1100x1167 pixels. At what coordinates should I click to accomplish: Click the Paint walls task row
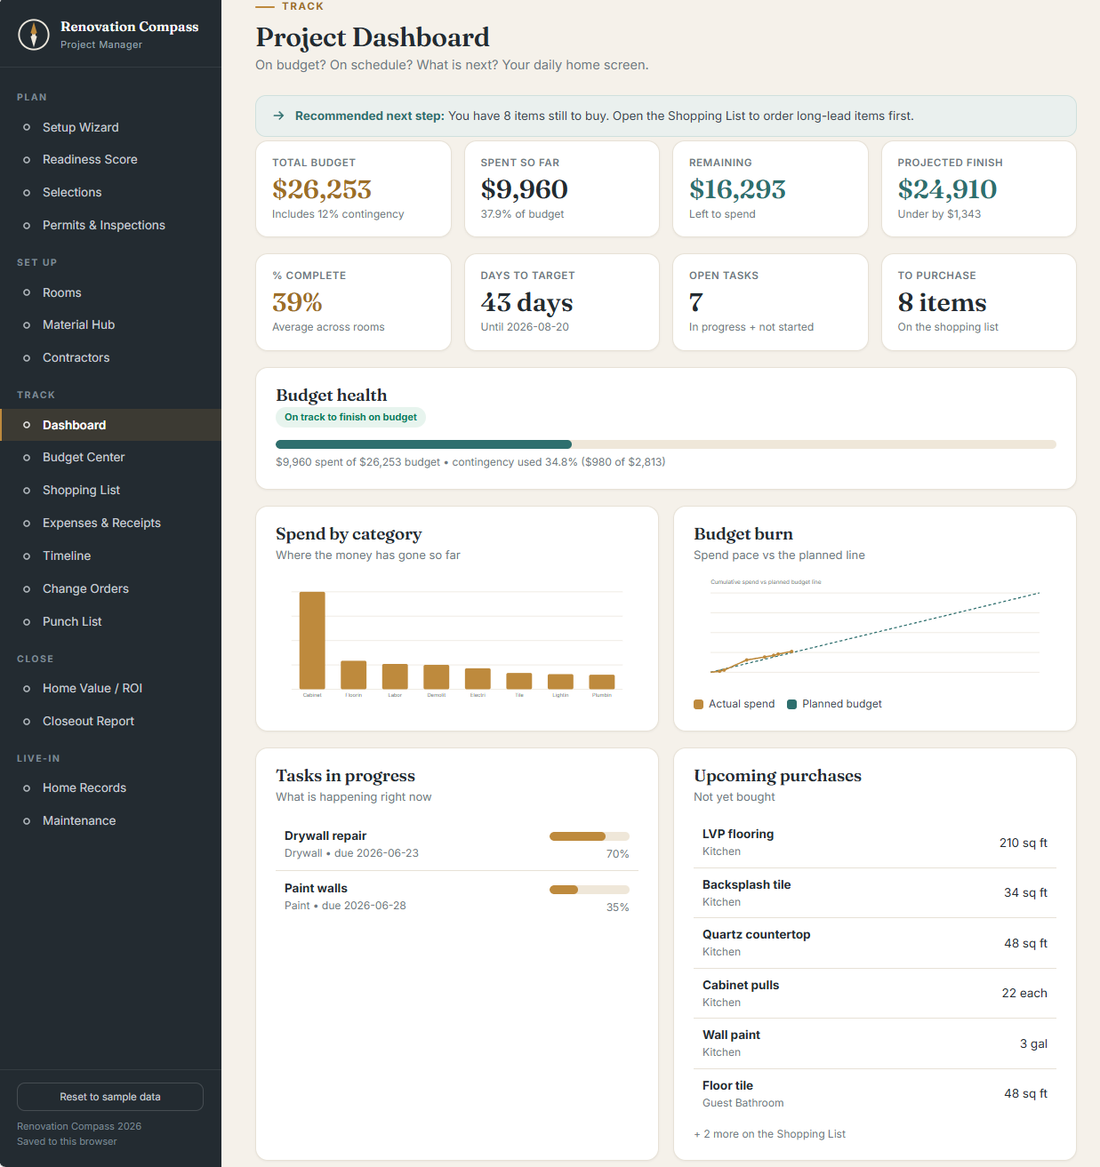[457, 897]
